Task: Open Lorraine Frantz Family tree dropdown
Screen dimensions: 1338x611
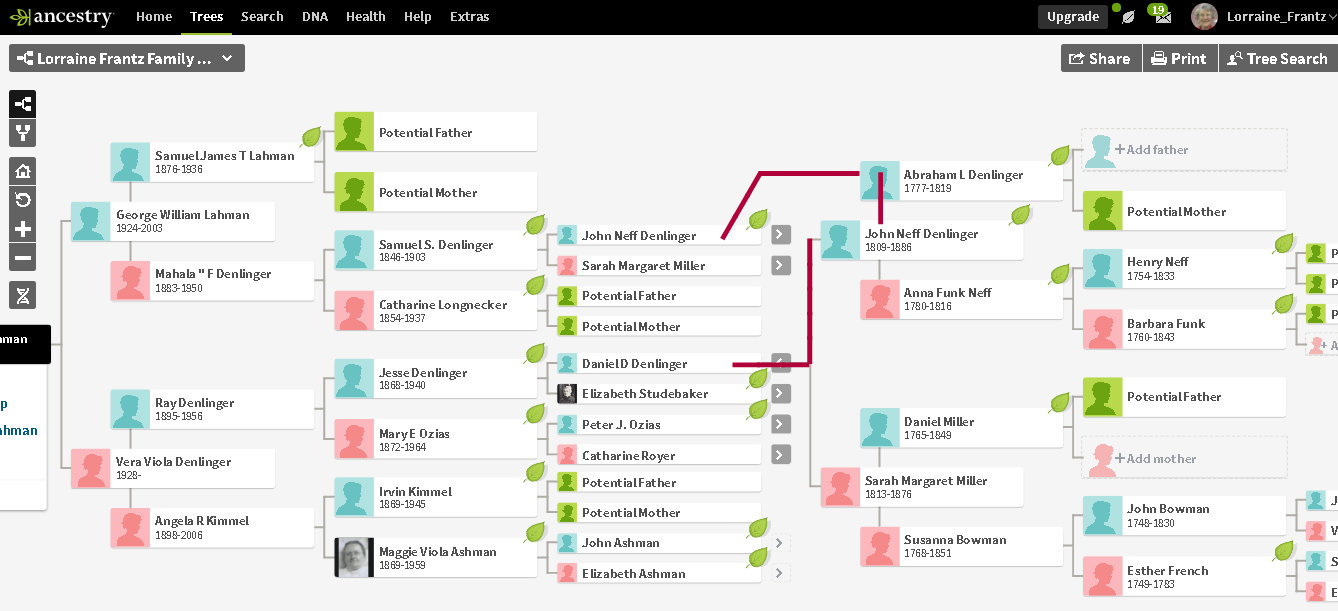Action: click(127, 59)
